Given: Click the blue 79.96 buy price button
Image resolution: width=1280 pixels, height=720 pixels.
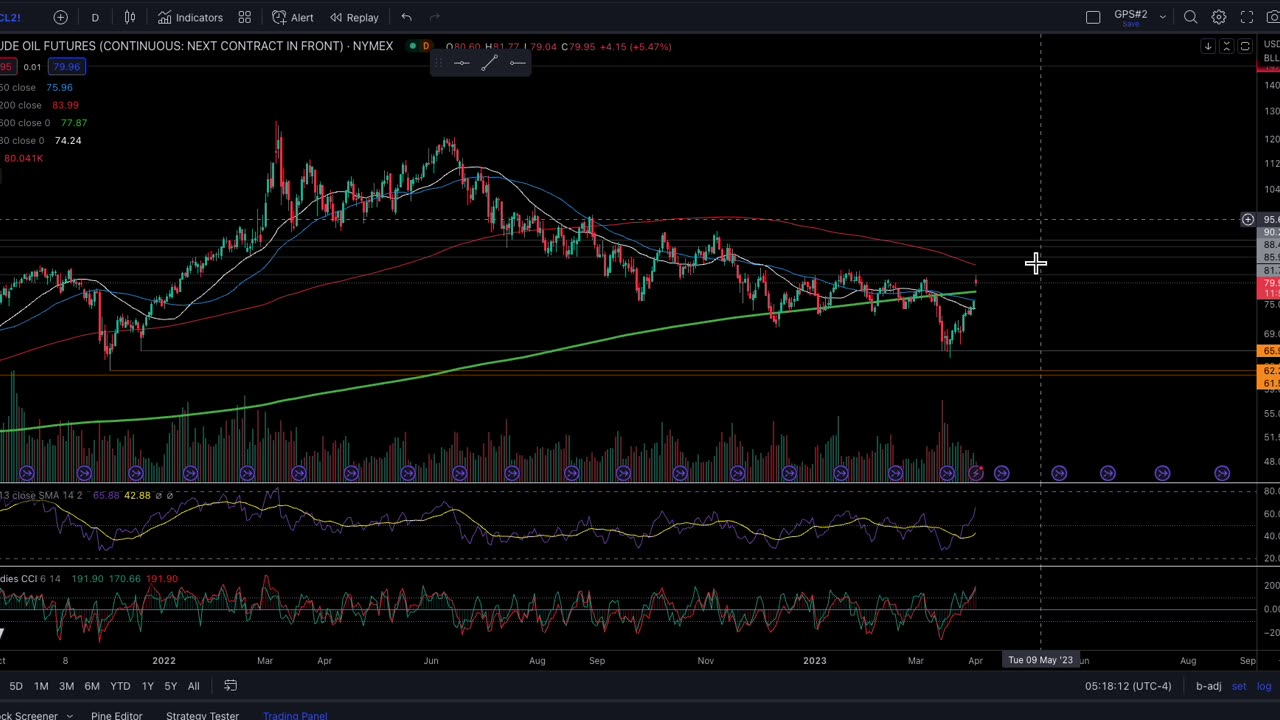Looking at the screenshot, I should 66,66.
